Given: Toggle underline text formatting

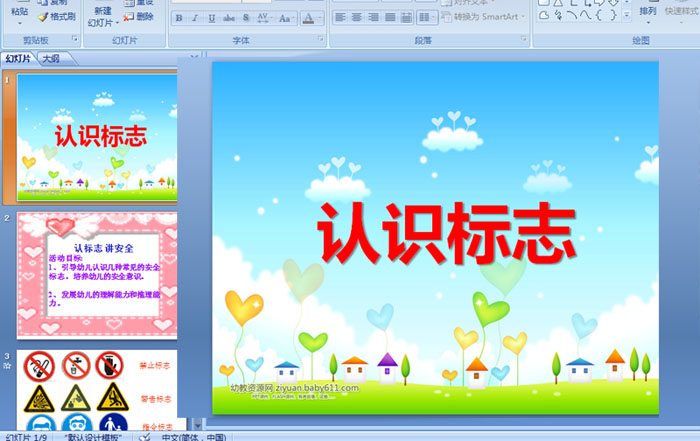Looking at the screenshot, I should pyautogui.click(x=213, y=18).
